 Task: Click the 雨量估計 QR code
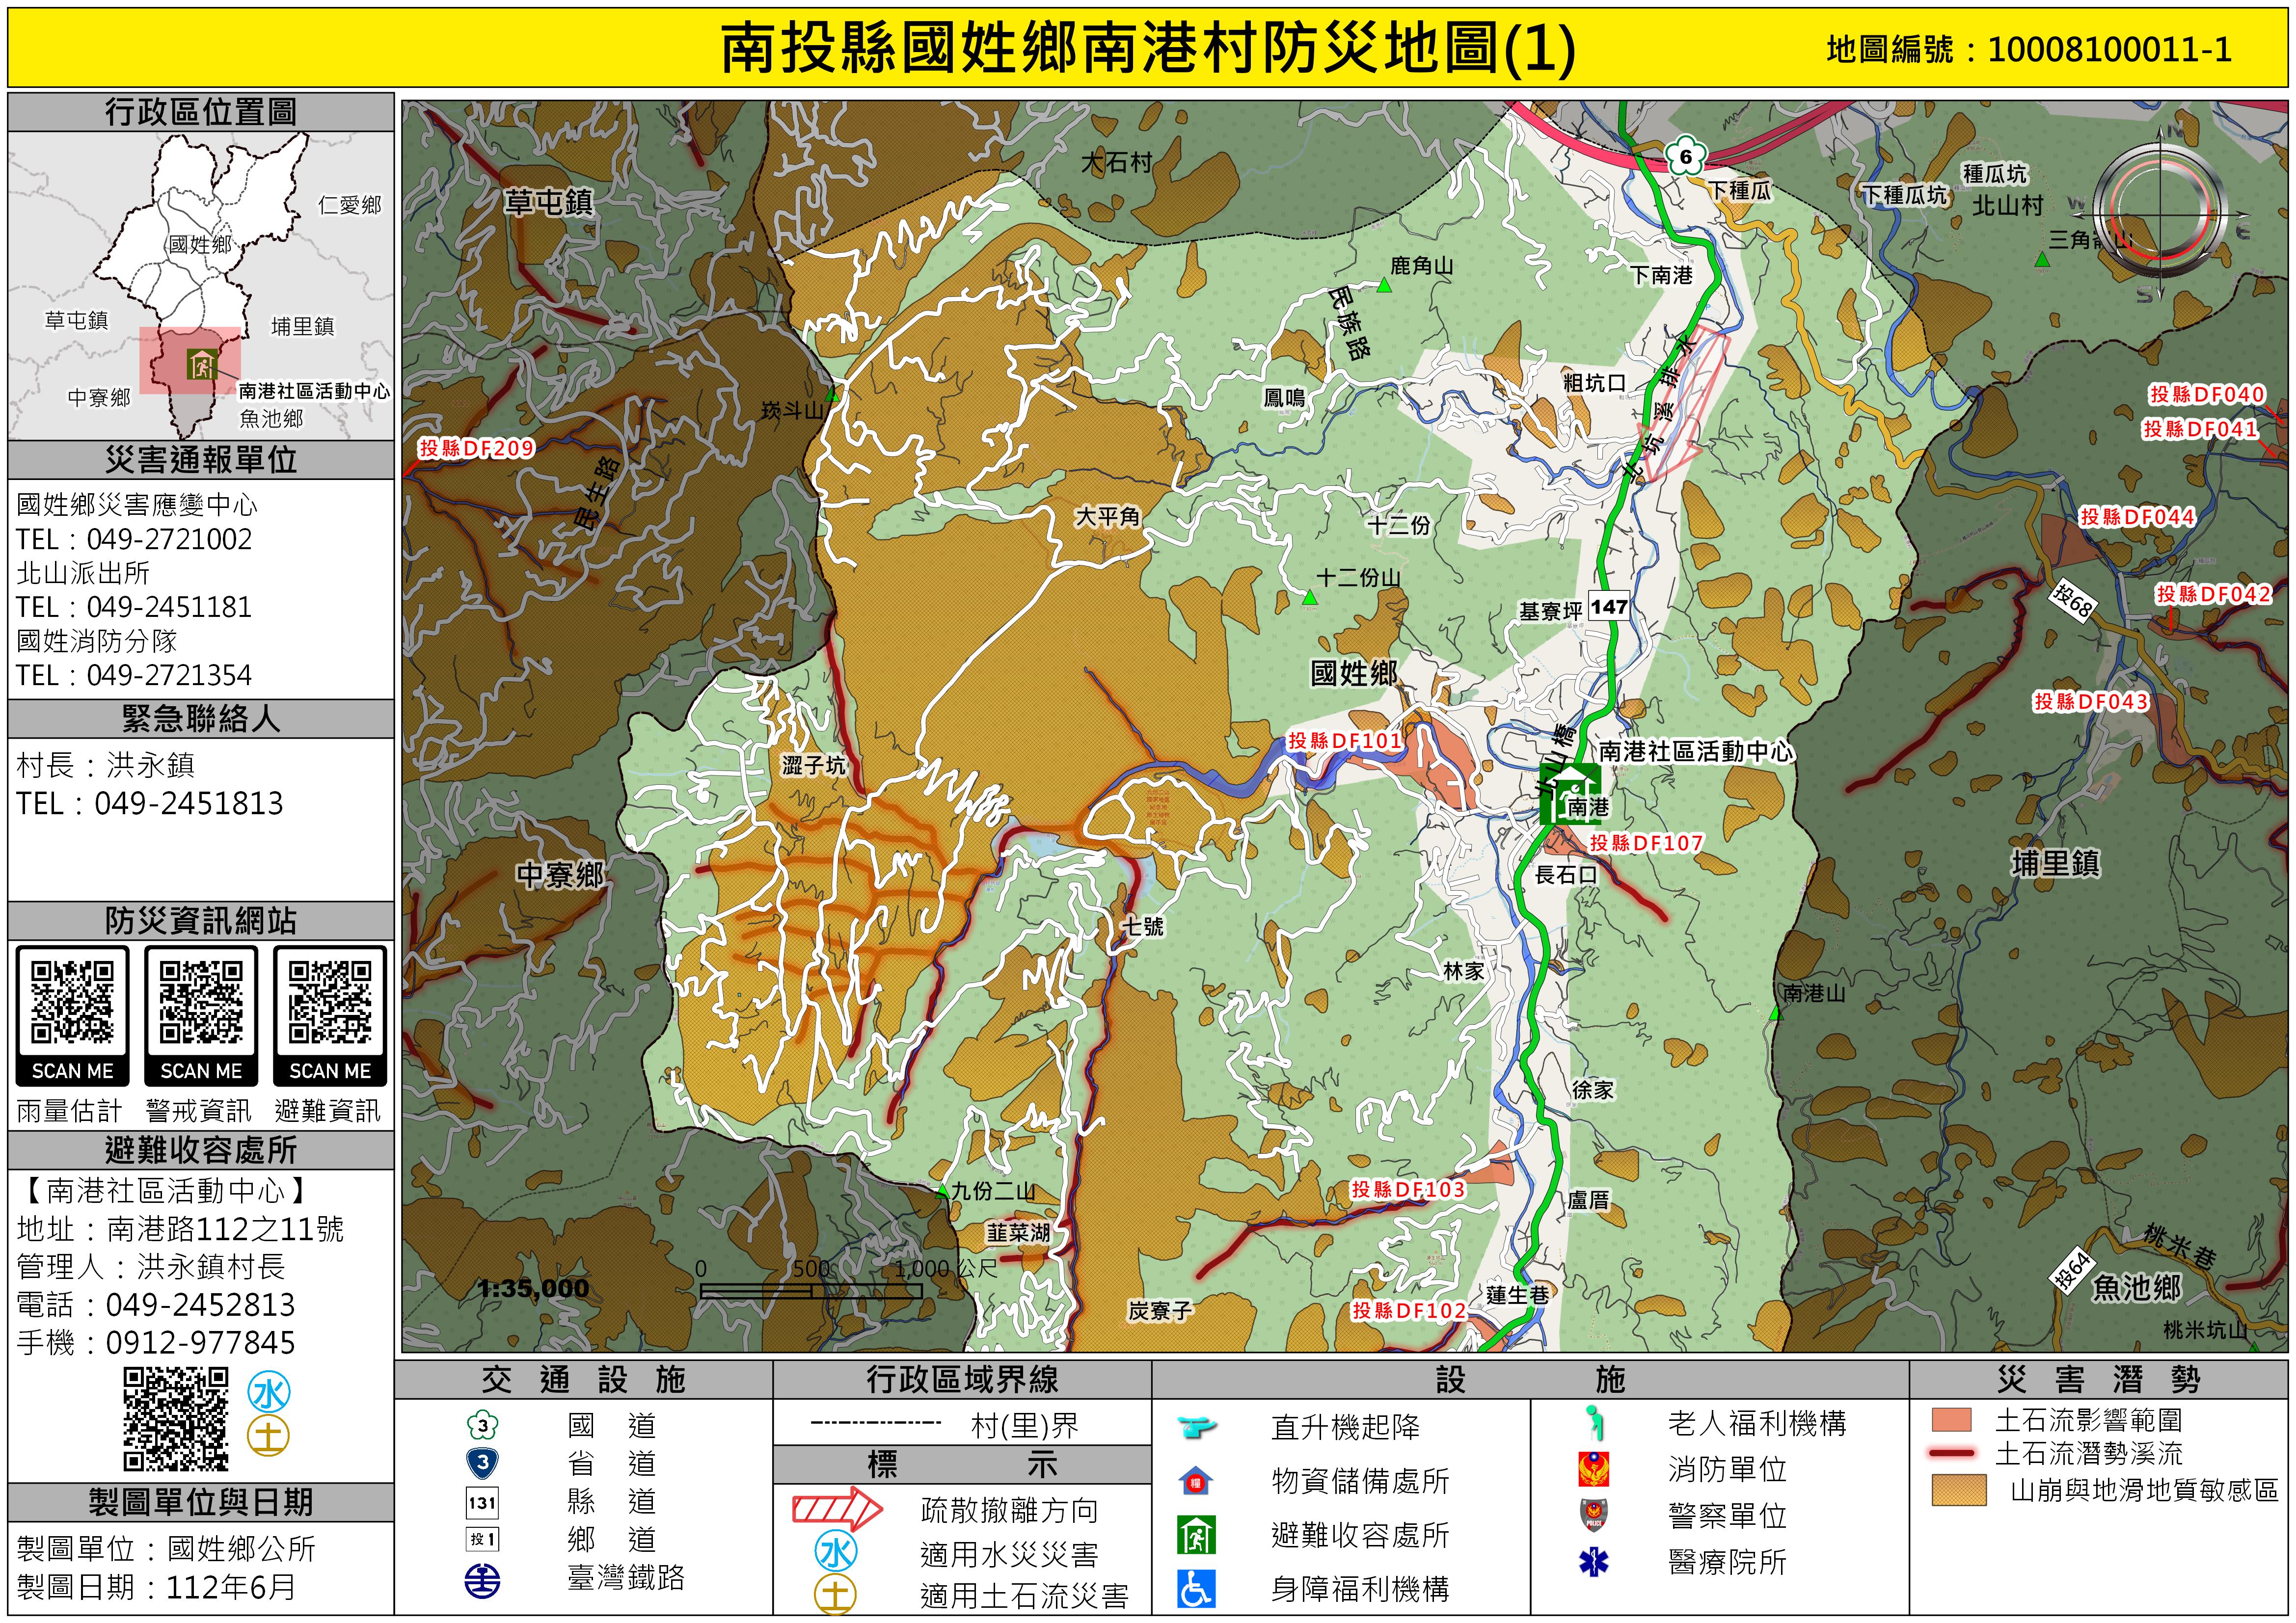(x=72, y=1002)
